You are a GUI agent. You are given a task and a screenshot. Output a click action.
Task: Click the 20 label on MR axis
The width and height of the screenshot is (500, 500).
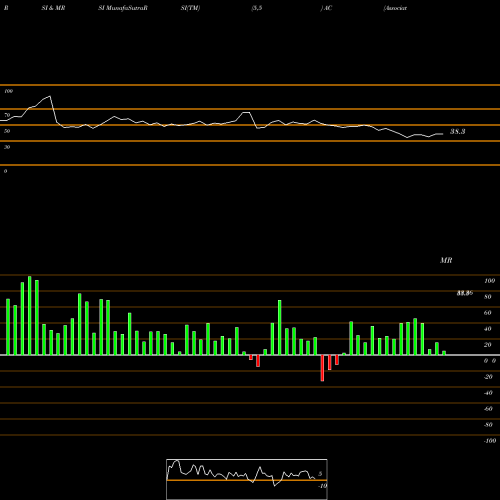(487, 345)
